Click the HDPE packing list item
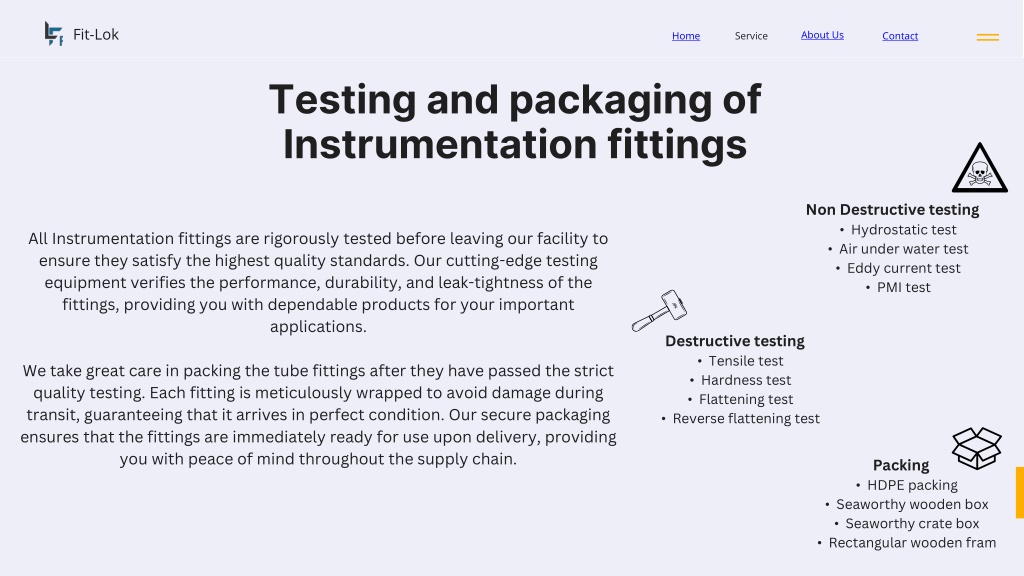 pyautogui.click(x=912, y=485)
